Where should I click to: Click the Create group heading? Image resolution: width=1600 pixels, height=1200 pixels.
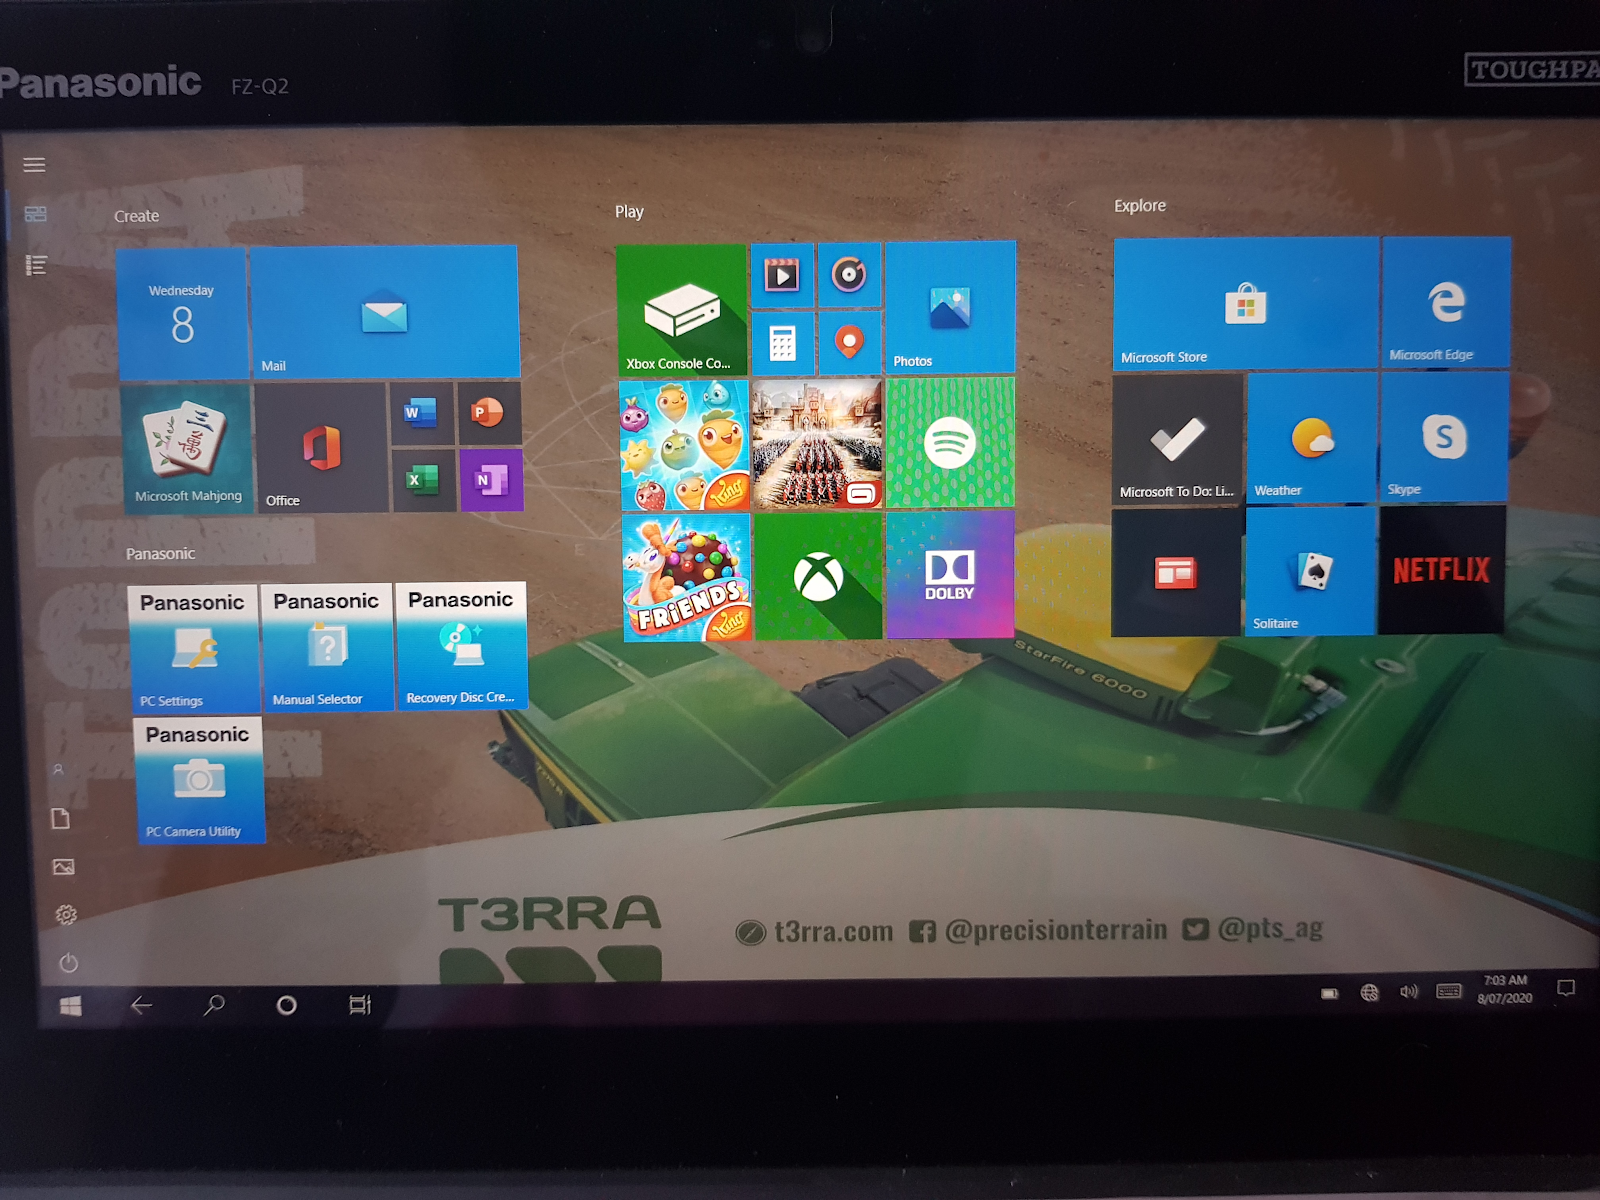coord(136,216)
